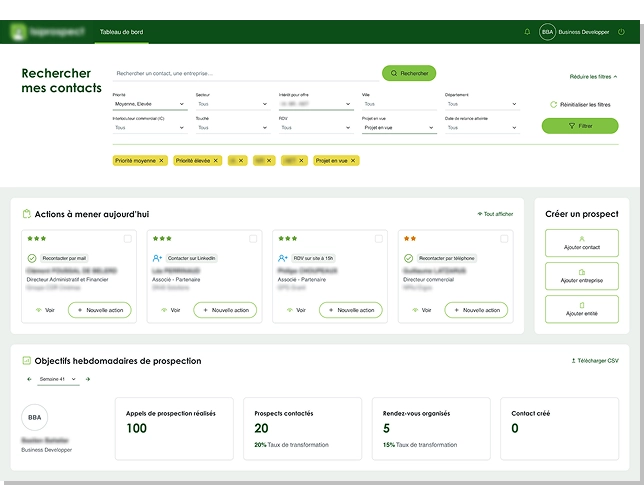Tick the checkbox on Contacter sur LinkedIn card
The width and height of the screenshot is (644, 500).
coord(253,239)
